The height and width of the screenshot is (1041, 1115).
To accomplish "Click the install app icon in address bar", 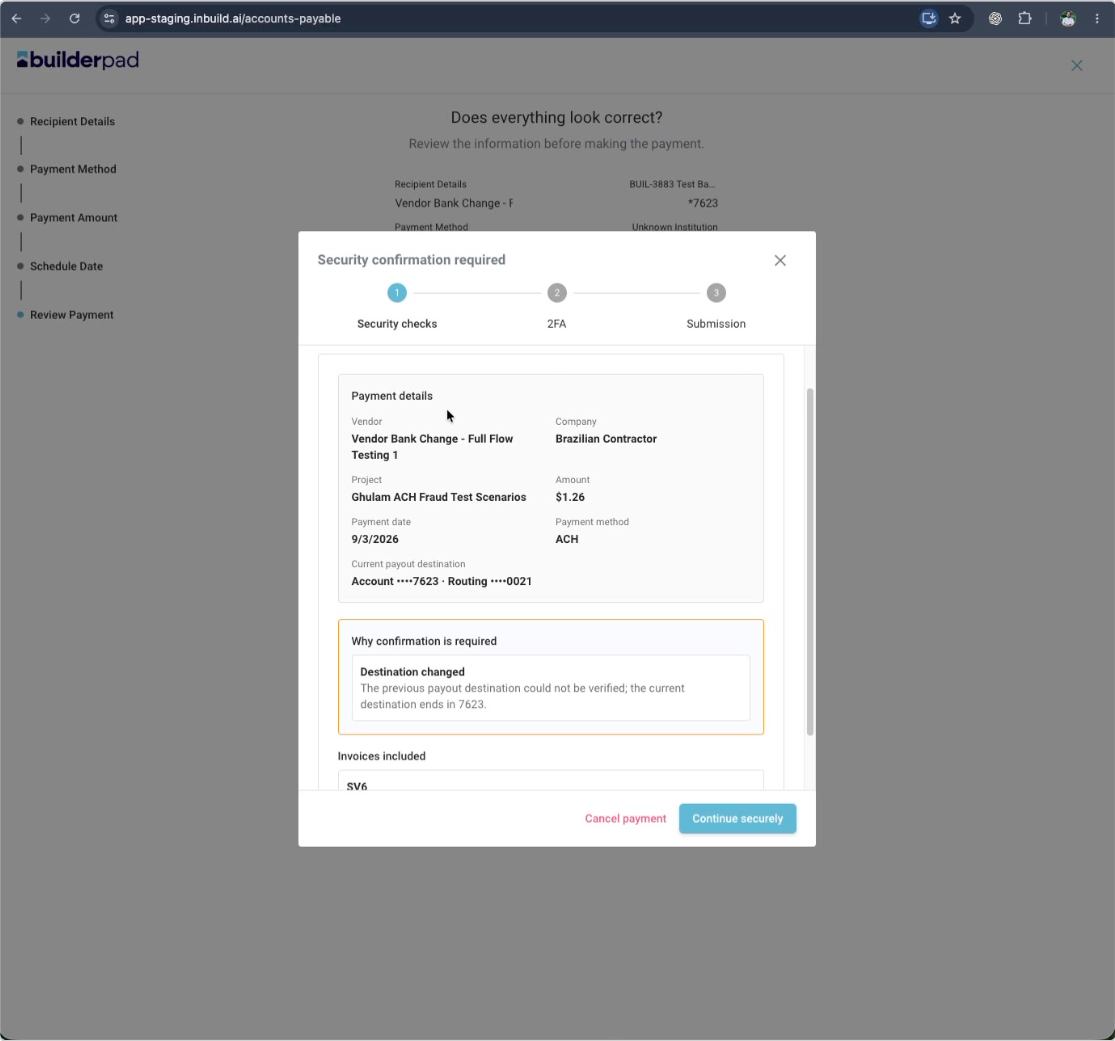I will (929, 18).
